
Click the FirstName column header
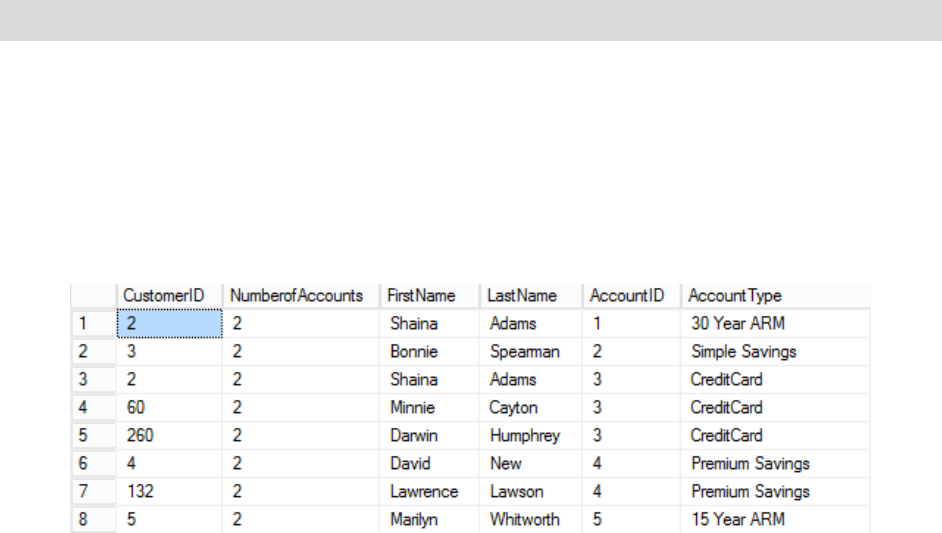click(421, 296)
